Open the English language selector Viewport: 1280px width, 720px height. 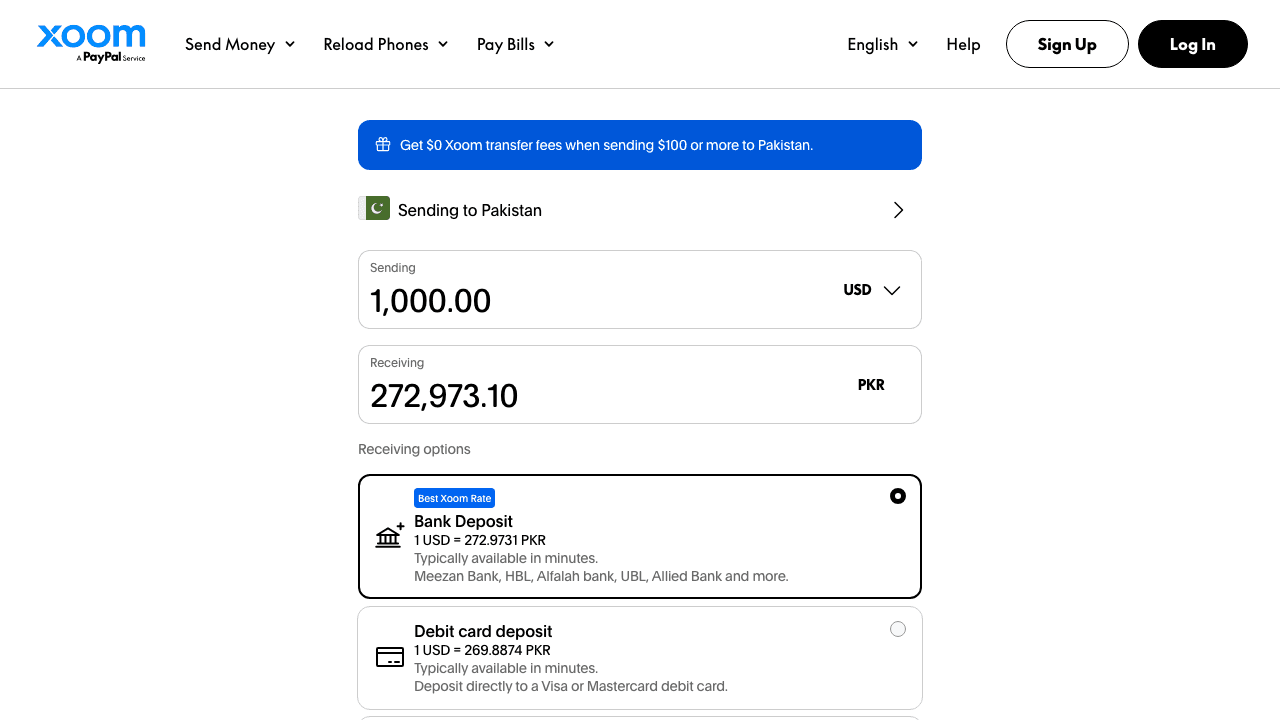pyautogui.click(x=883, y=44)
